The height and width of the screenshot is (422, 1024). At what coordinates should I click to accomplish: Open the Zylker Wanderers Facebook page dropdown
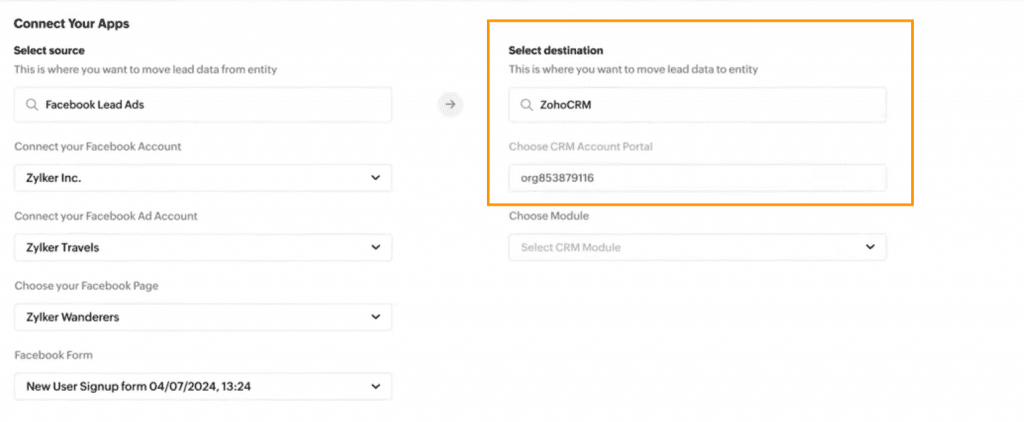pos(203,317)
